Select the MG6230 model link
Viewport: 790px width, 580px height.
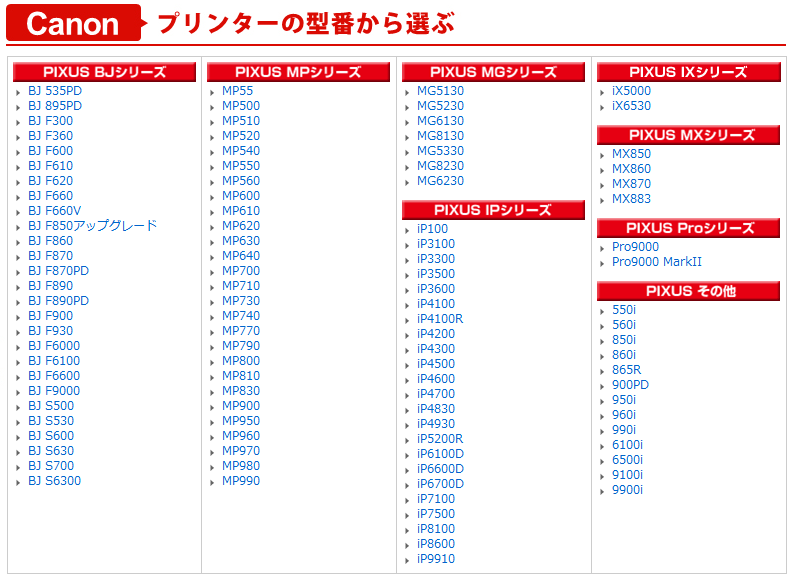(x=440, y=180)
